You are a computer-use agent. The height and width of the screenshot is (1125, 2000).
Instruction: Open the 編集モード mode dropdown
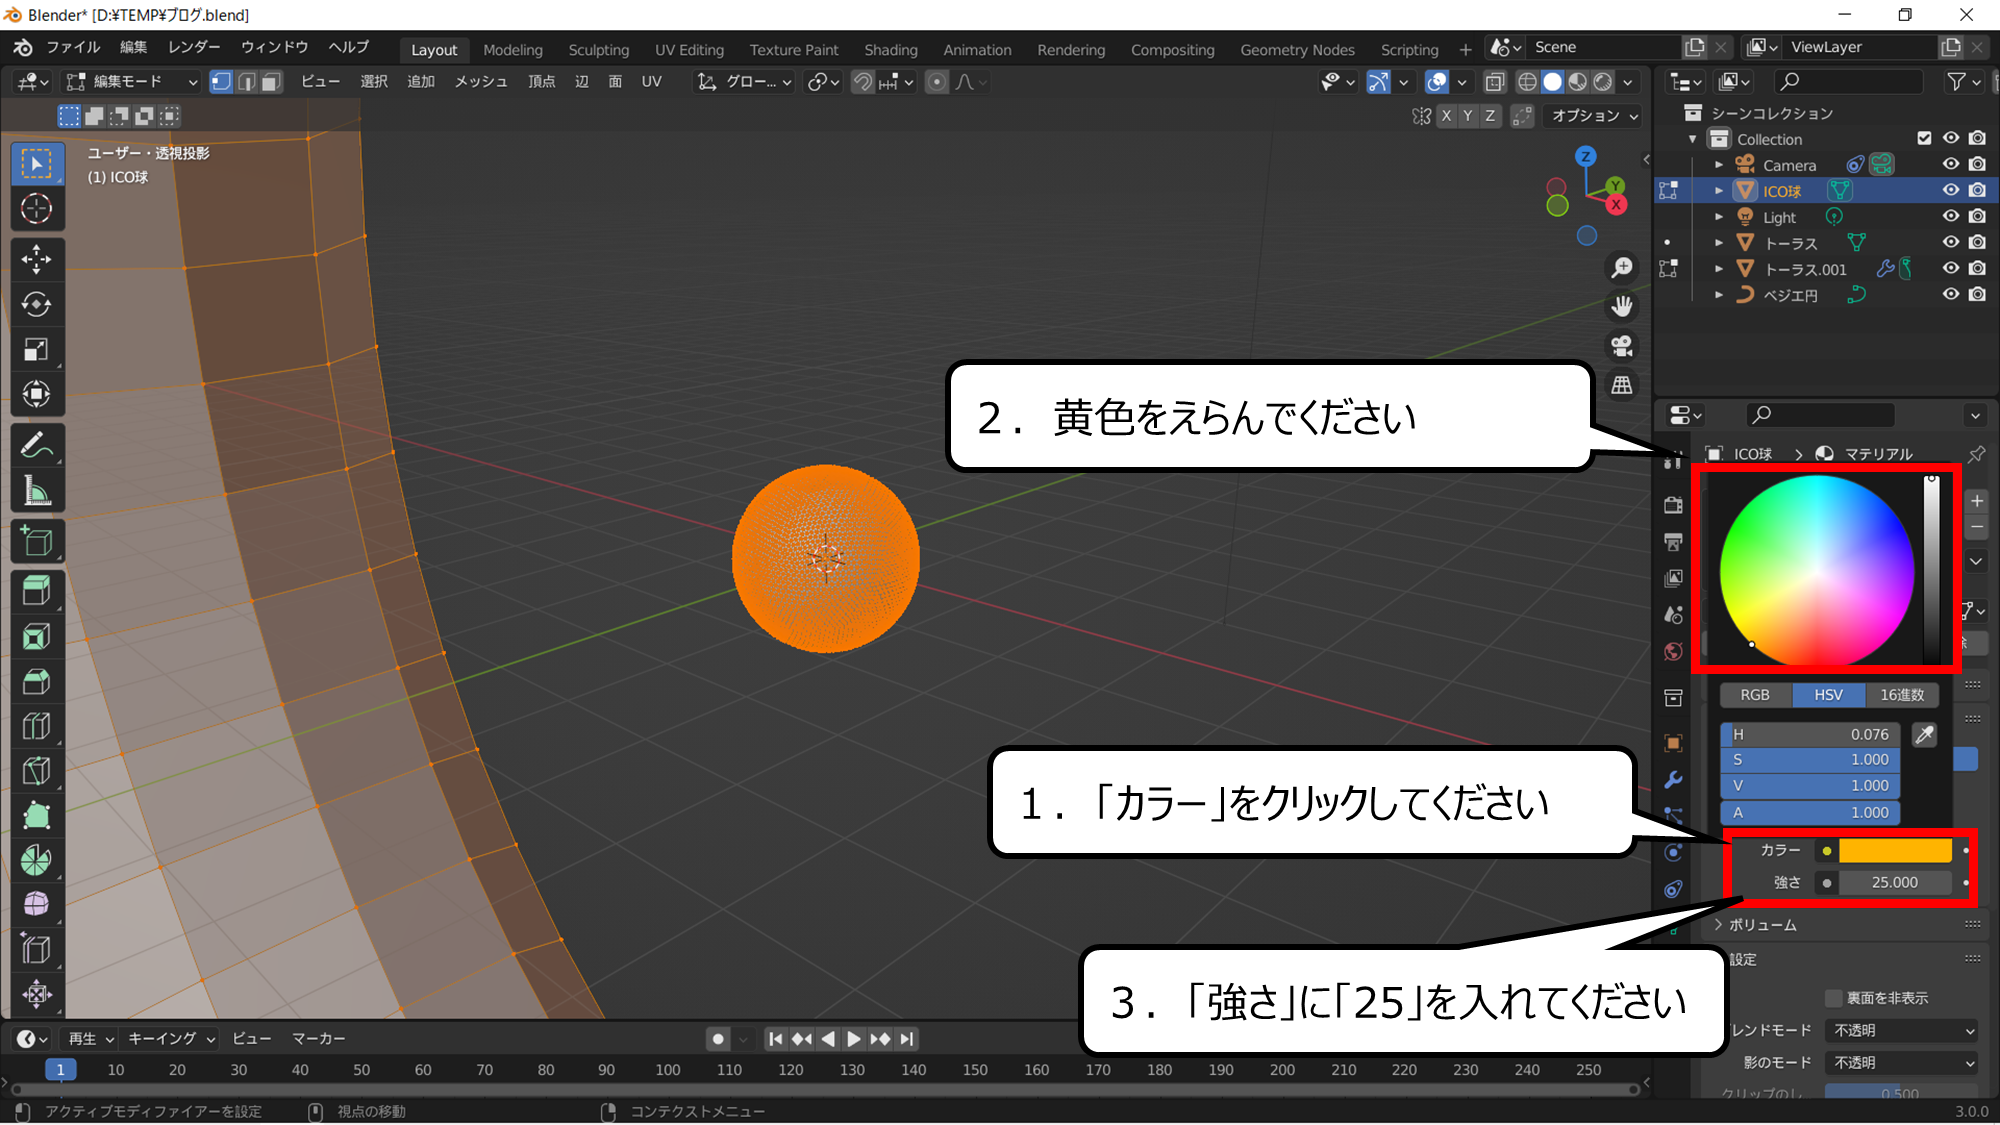tap(132, 82)
